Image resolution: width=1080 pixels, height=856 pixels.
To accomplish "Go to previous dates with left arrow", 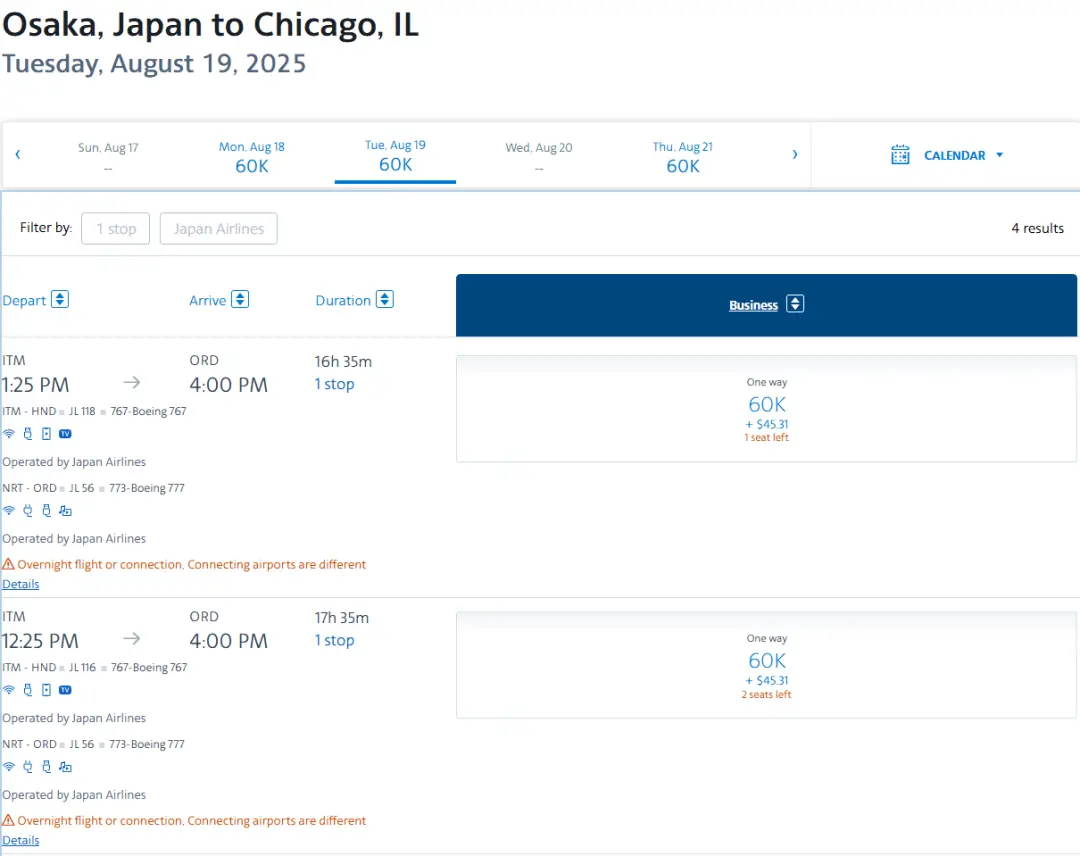I will point(18,154).
